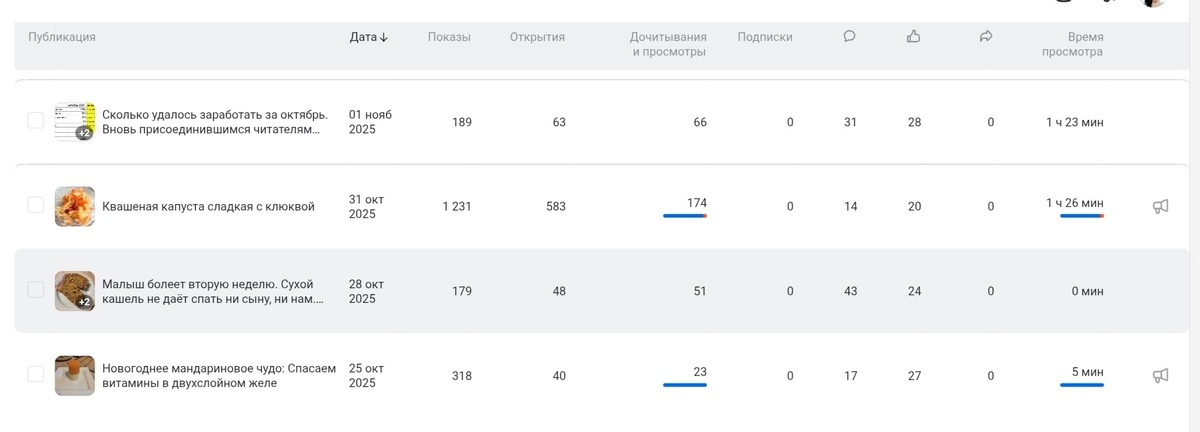The width and height of the screenshot is (1200, 432).
Task: Click megaphone promote icon for Квашеная капуста
Action: pos(1160,207)
